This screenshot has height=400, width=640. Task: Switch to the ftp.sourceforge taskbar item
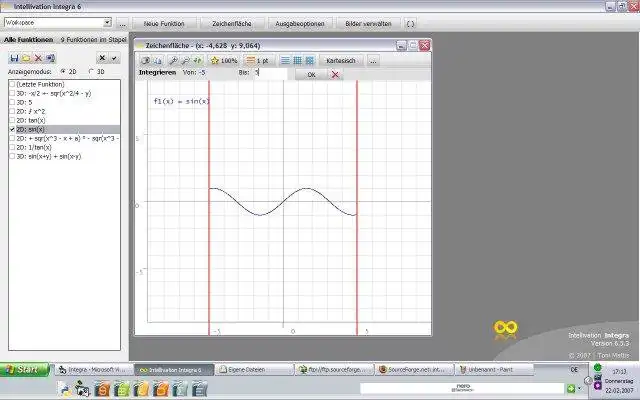[334, 370]
